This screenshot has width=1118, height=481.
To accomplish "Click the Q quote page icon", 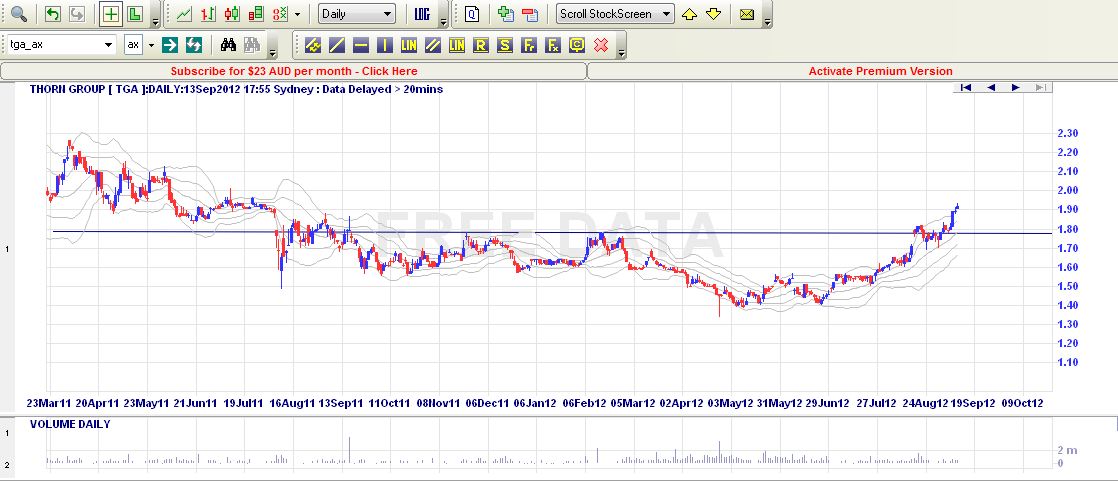I will click(472, 13).
